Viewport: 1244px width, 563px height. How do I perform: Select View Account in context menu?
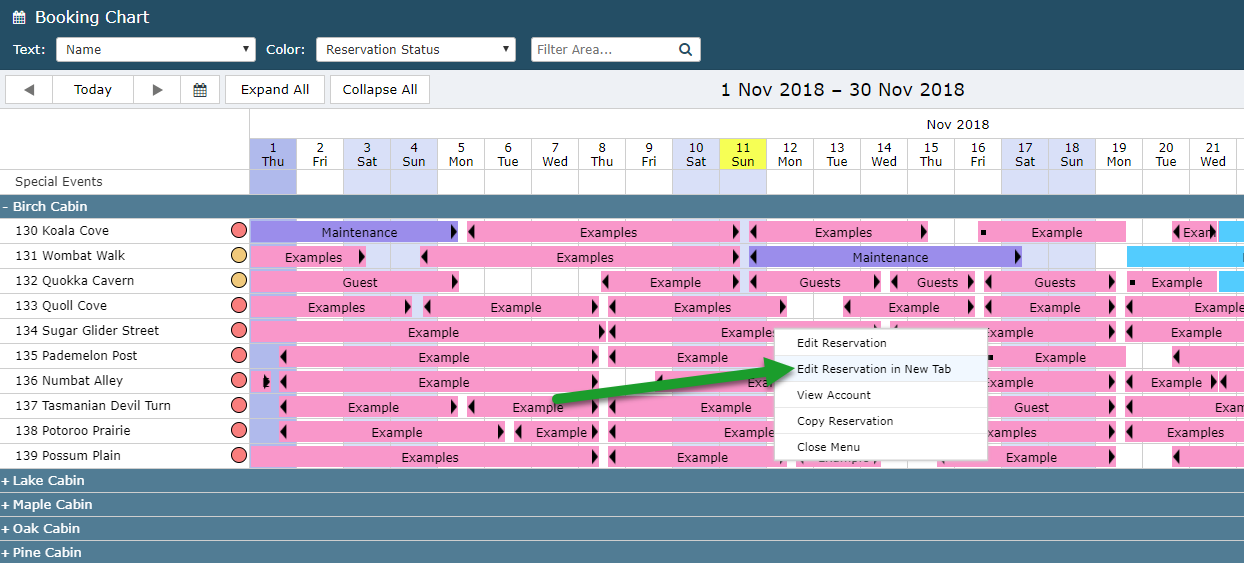pos(881,395)
